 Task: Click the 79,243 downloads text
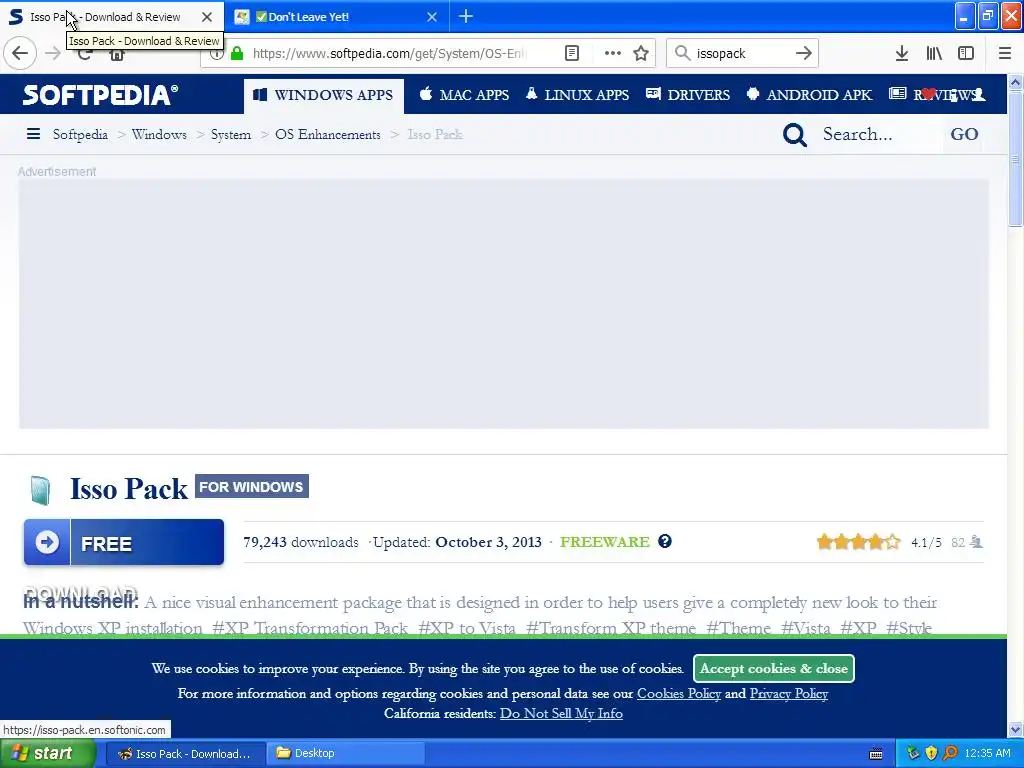[300, 542]
